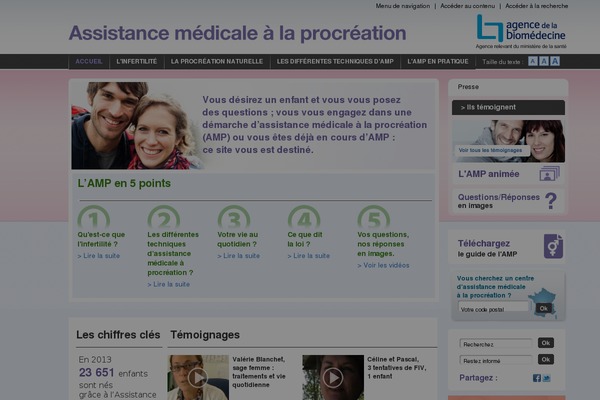
Task: Open the Presse link
Action: click(x=468, y=87)
